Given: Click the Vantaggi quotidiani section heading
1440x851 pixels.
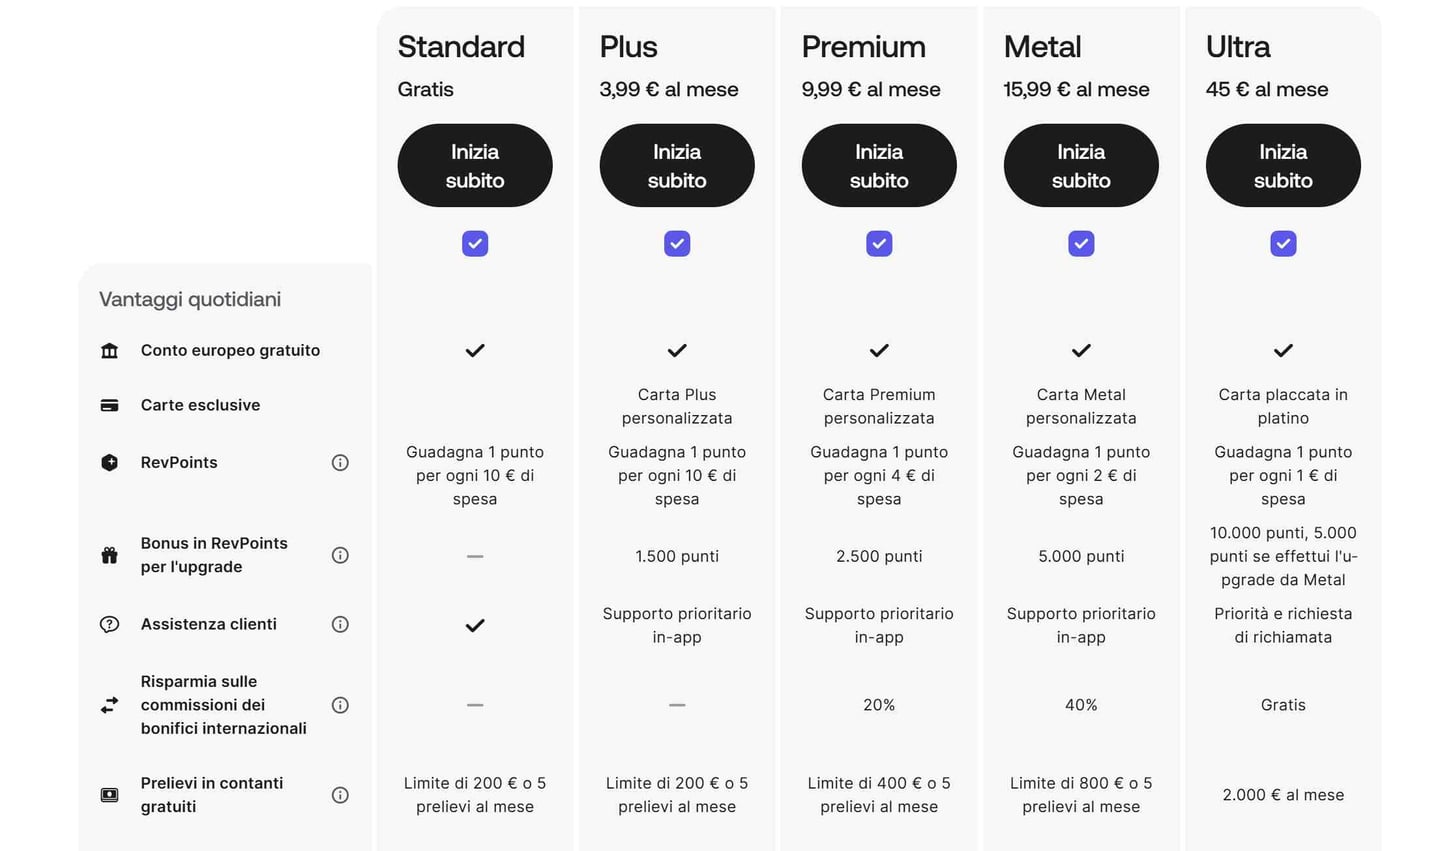Looking at the screenshot, I should click(x=190, y=299).
